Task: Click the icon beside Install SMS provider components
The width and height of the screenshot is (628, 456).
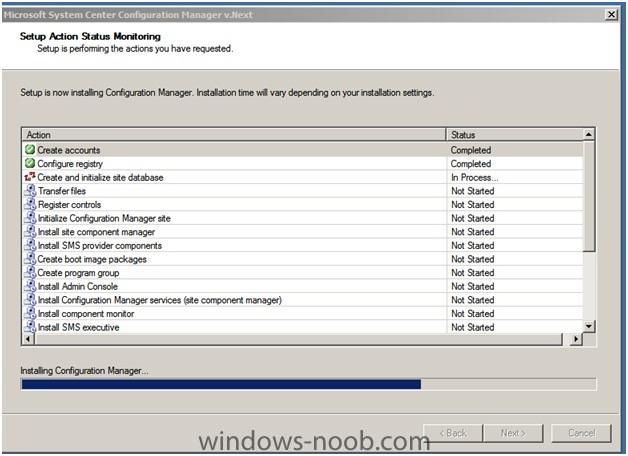Action: click(30, 245)
